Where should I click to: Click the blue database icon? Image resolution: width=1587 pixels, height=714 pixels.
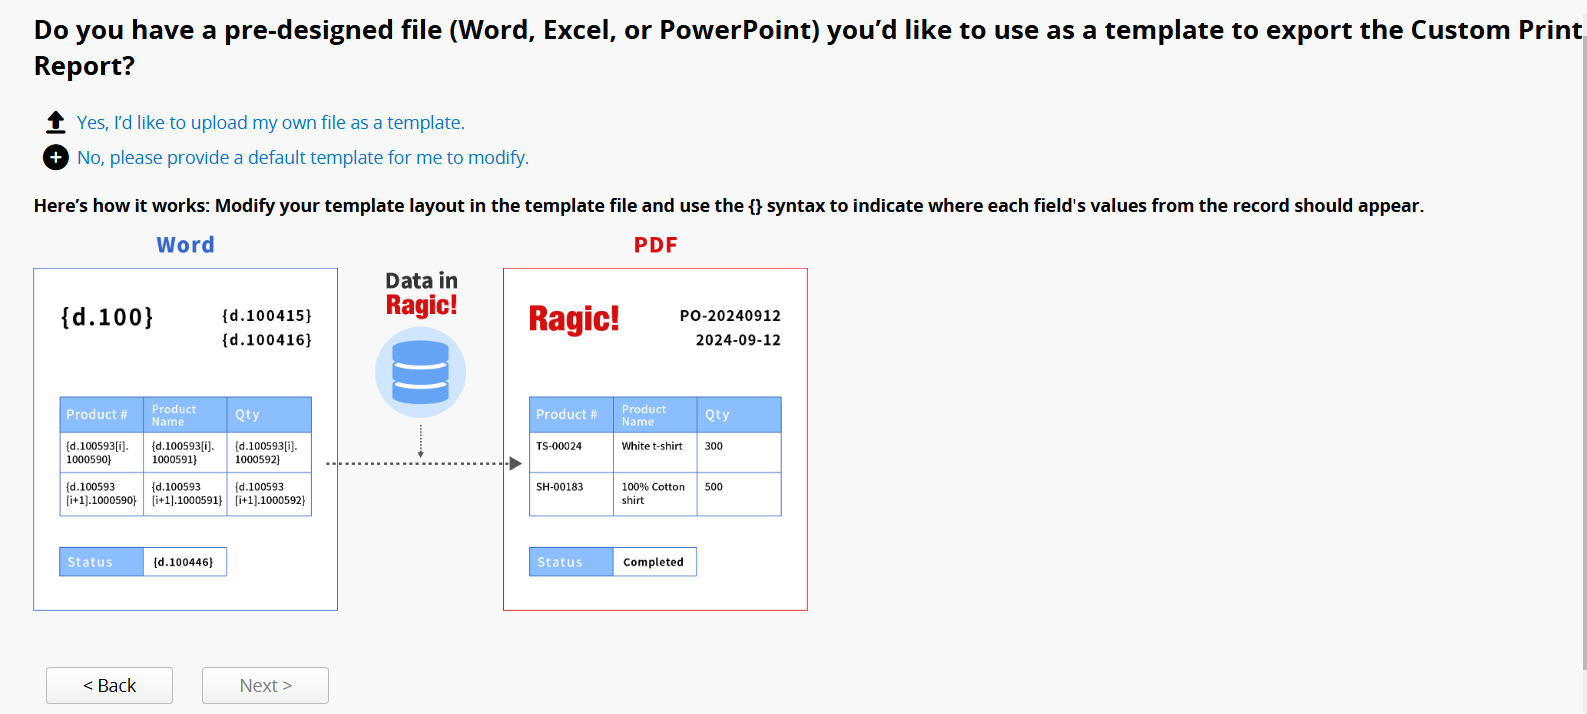click(x=420, y=372)
